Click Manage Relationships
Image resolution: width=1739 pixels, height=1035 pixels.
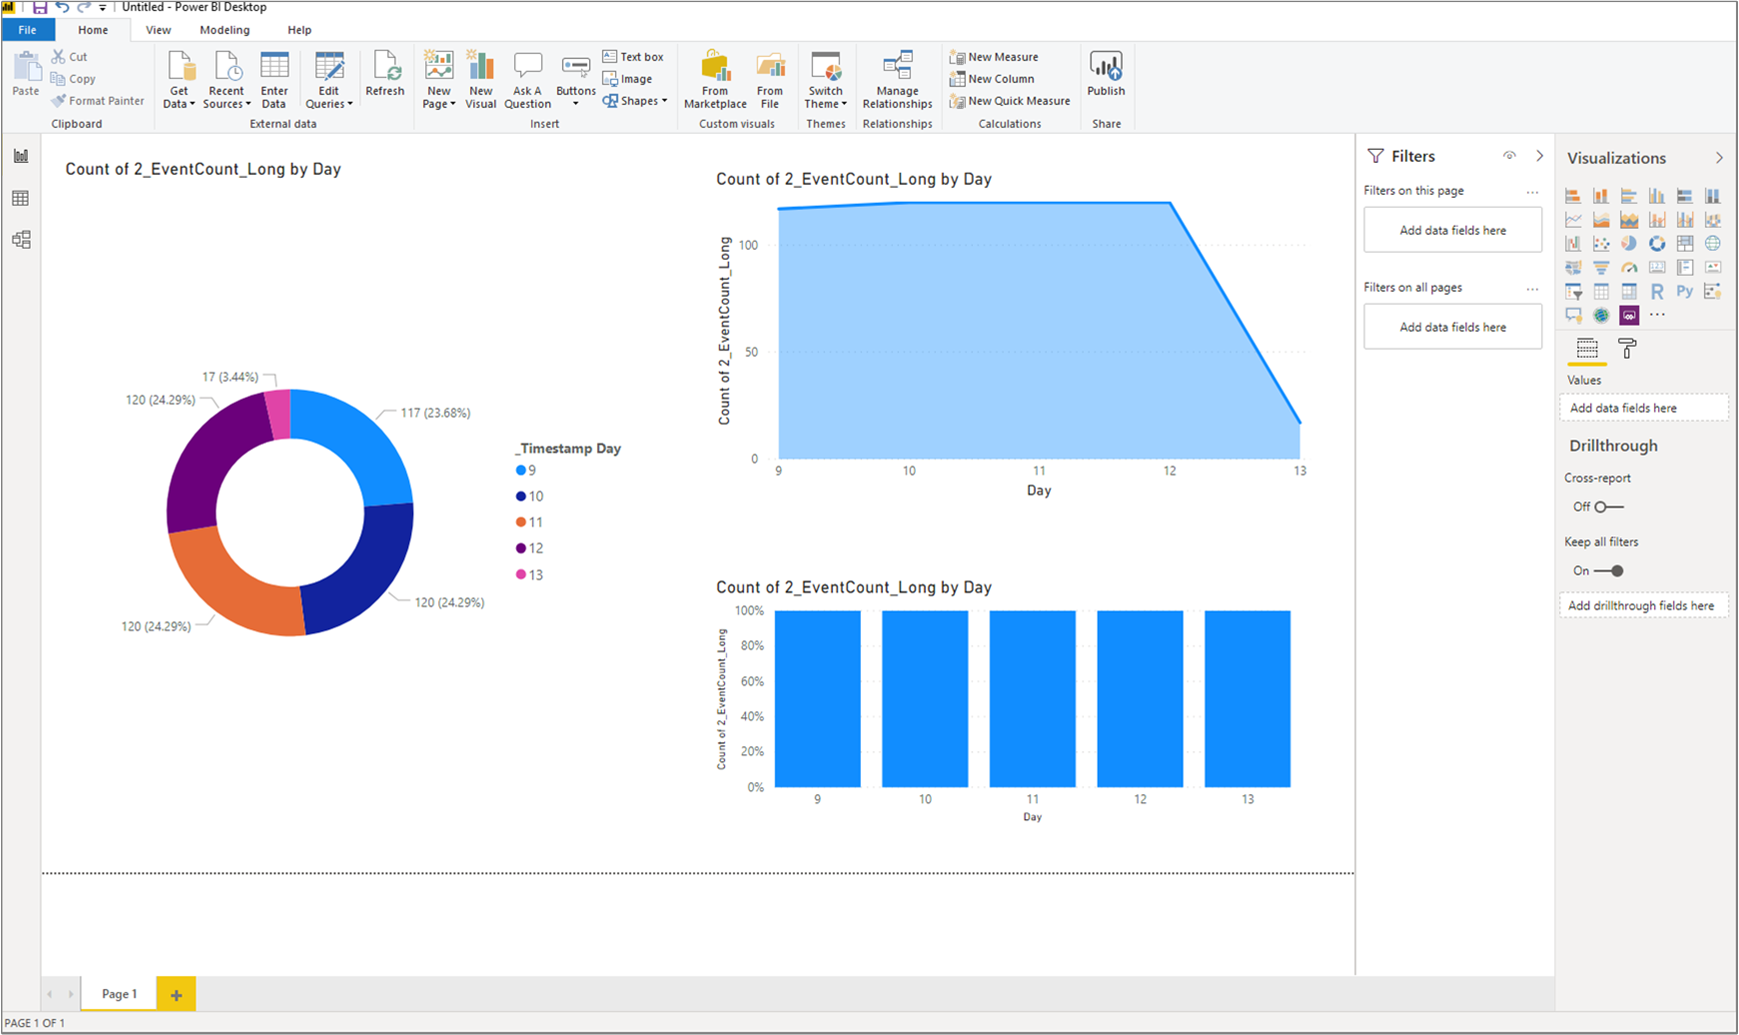[897, 80]
